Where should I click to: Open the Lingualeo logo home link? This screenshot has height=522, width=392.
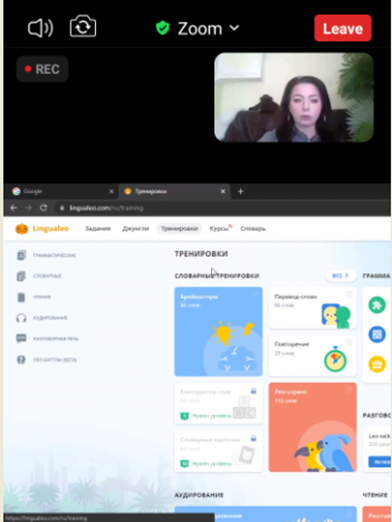tap(42, 229)
